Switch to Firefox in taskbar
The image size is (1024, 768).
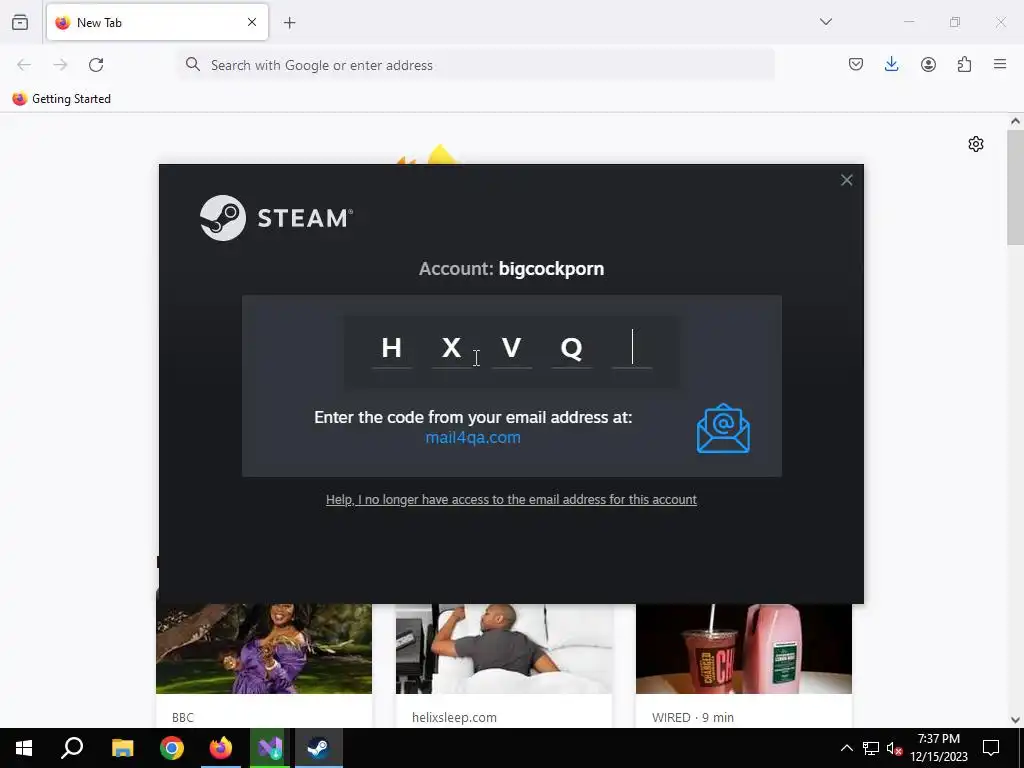click(221, 748)
